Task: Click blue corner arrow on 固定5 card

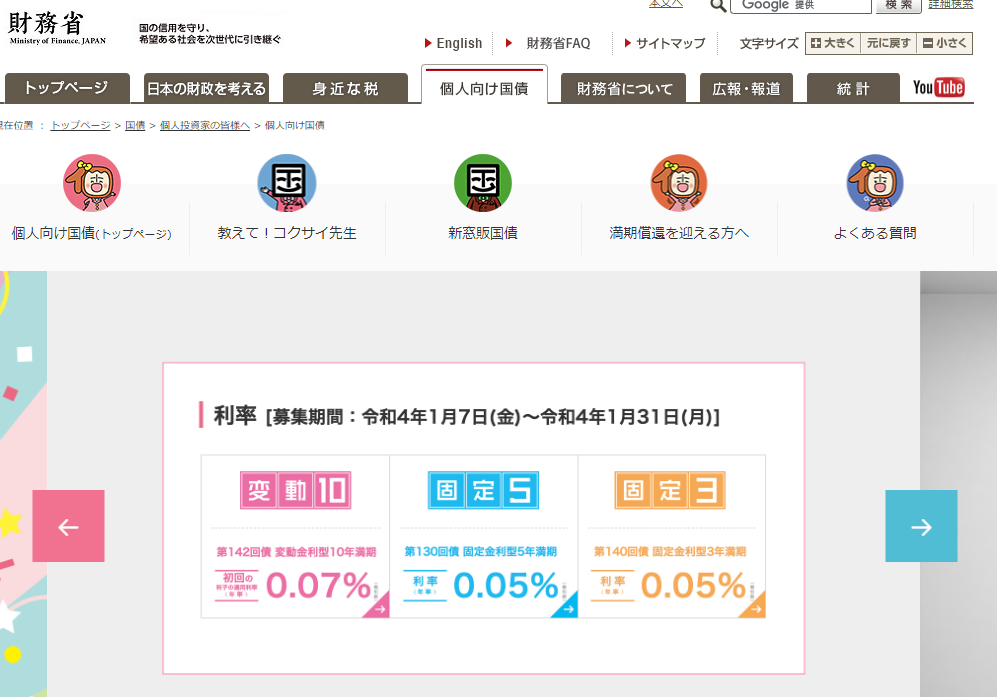Action: pos(567,607)
